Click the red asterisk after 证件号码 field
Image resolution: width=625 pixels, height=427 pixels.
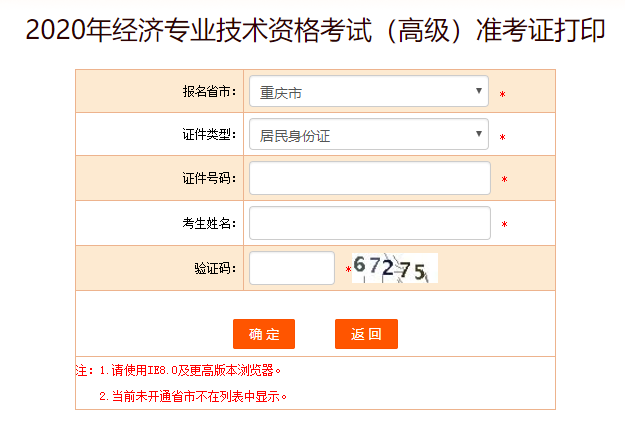tap(504, 181)
